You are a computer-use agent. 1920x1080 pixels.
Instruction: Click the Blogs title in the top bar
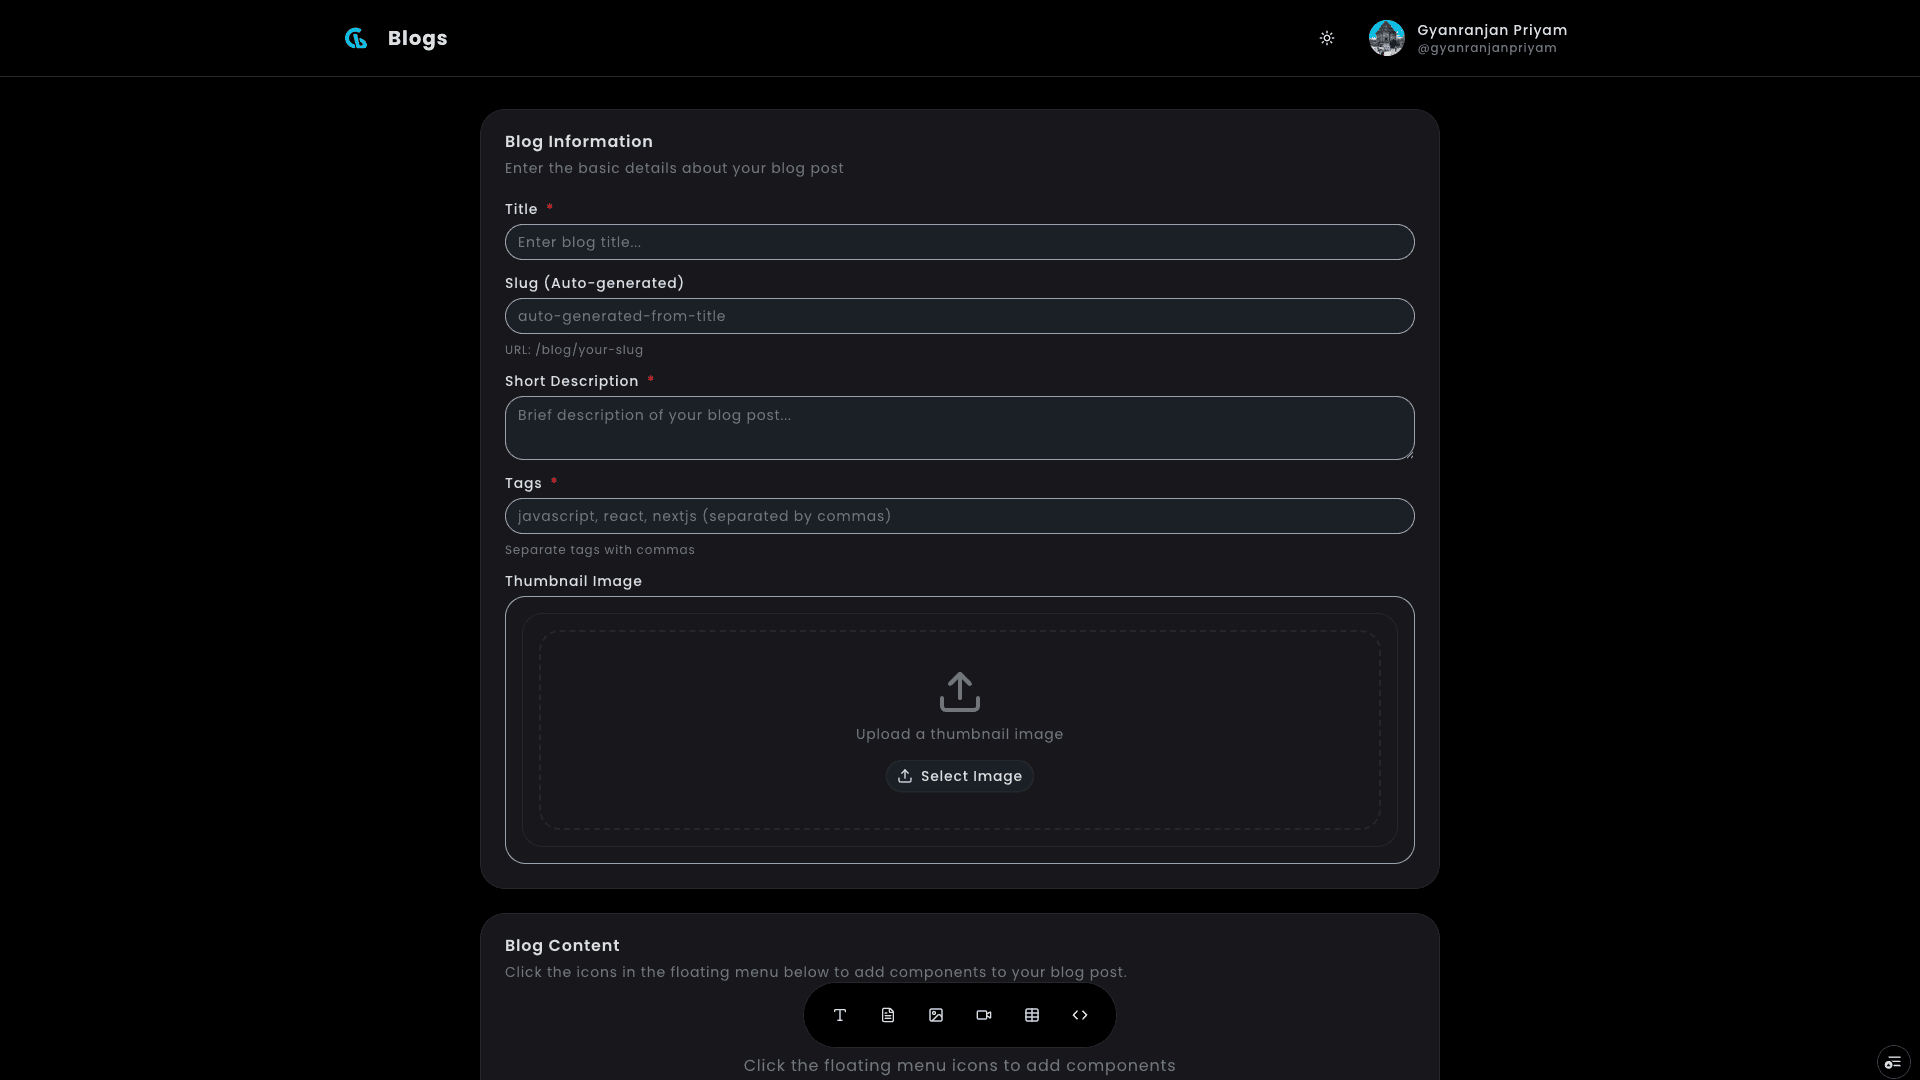pyautogui.click(x=417, y=38)
